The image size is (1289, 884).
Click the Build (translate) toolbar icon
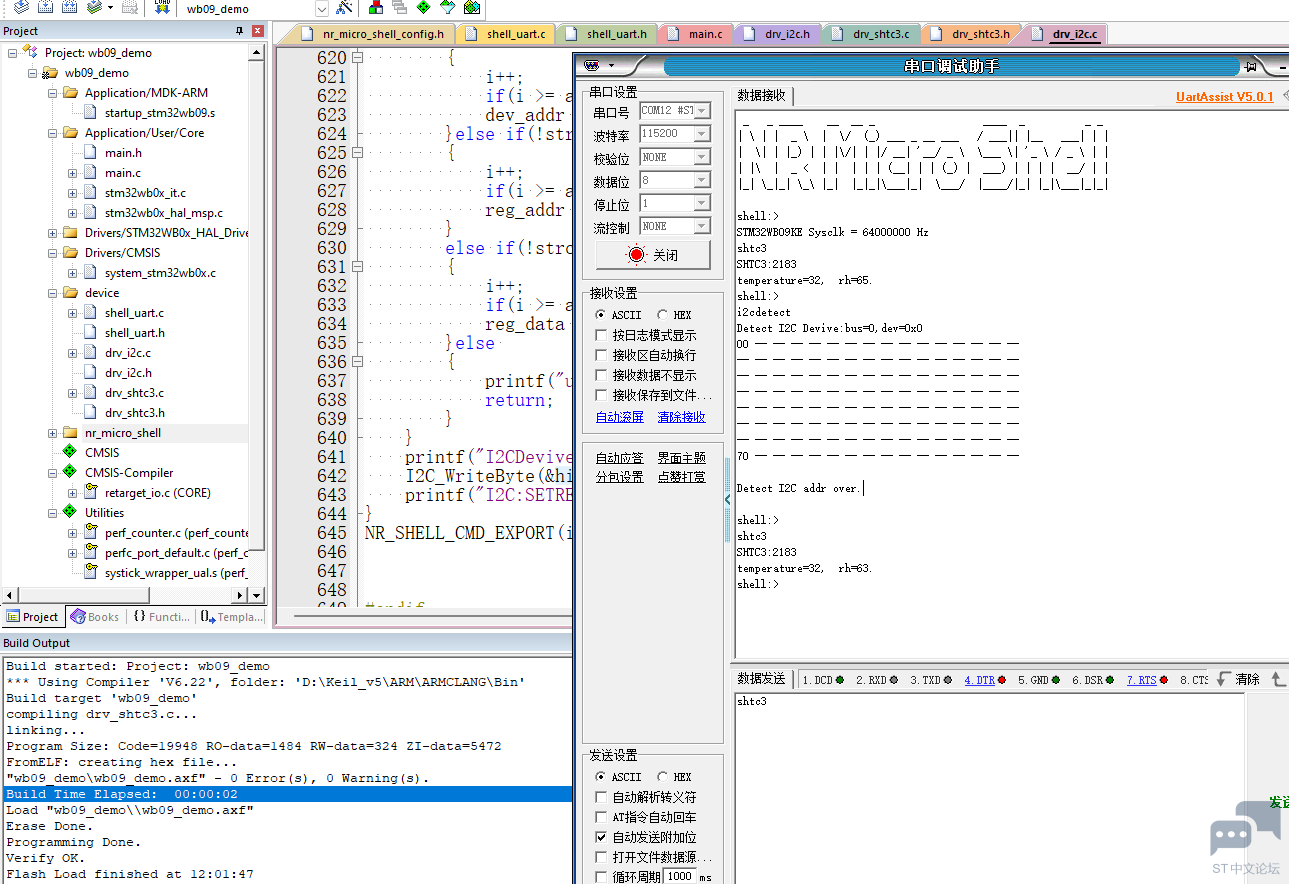click(21, 7)
